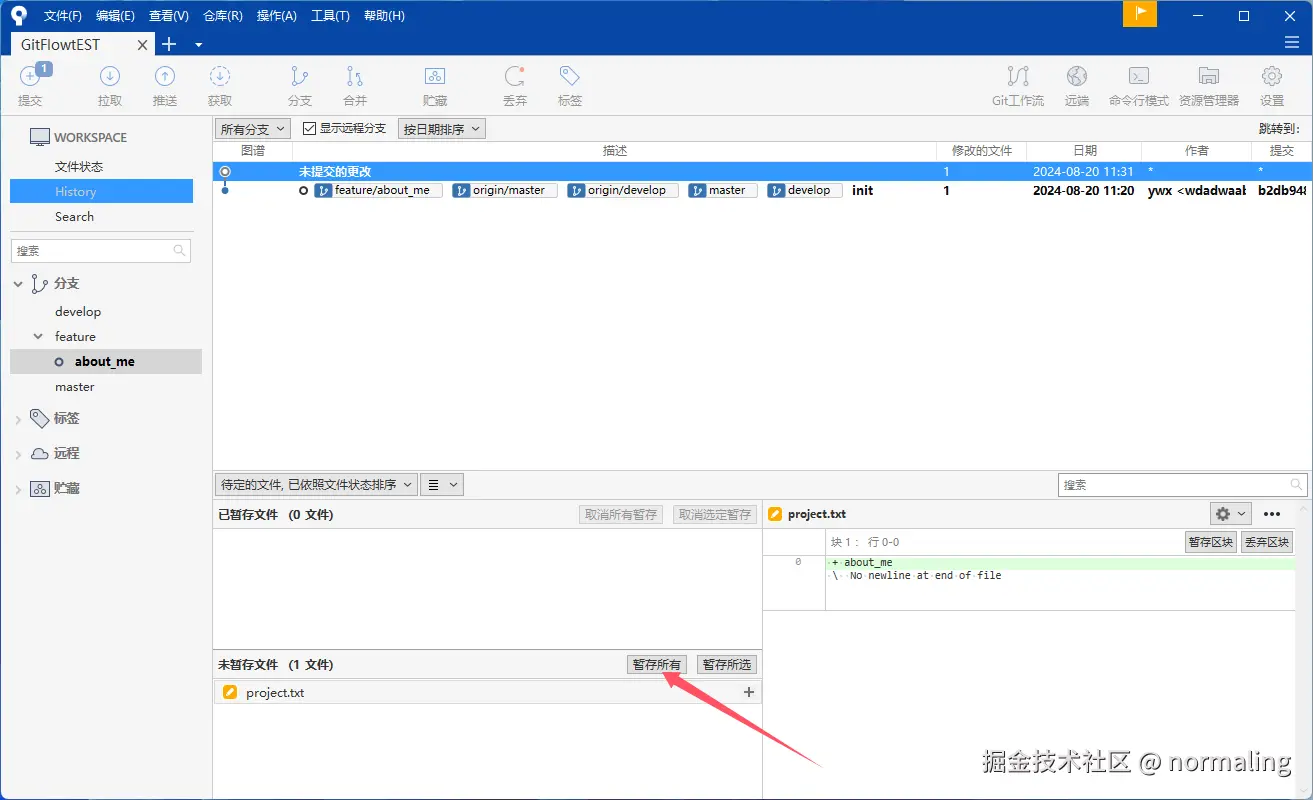Image resolution: width=1313 pixels, height=800 pixels.
Task: Open the 待定的文件 sorting dropdown
Action: 316,484
